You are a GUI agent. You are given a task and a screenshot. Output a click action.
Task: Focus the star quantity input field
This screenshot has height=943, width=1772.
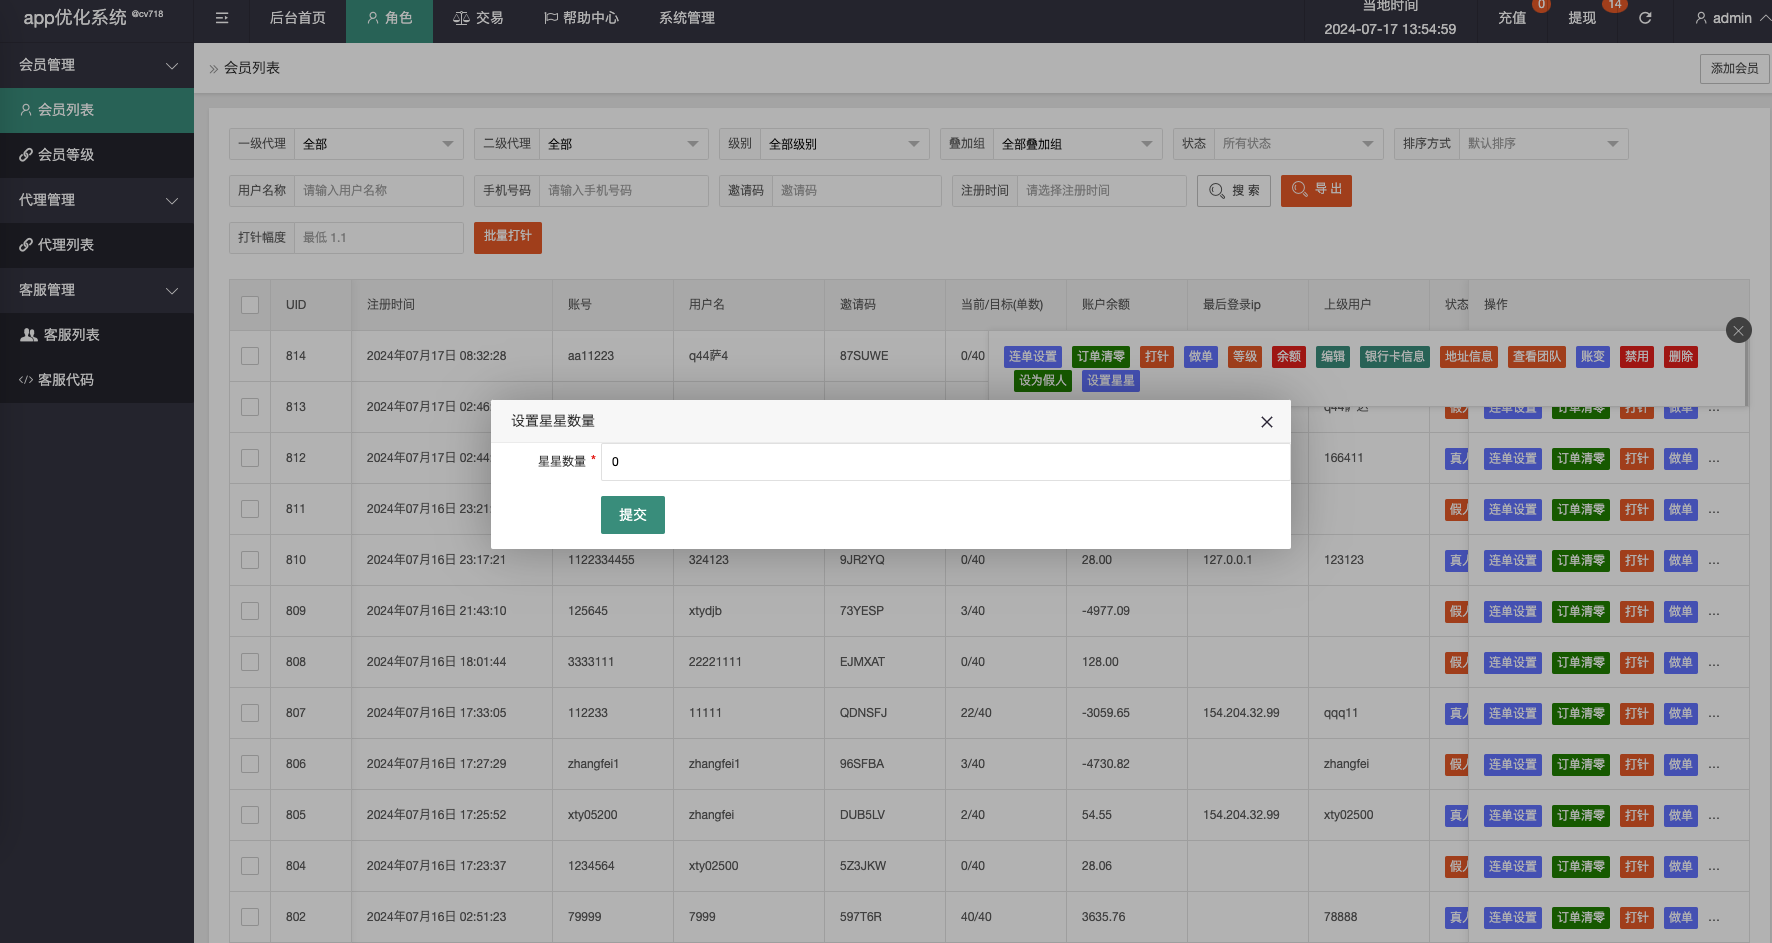click(x=944, y=462)
